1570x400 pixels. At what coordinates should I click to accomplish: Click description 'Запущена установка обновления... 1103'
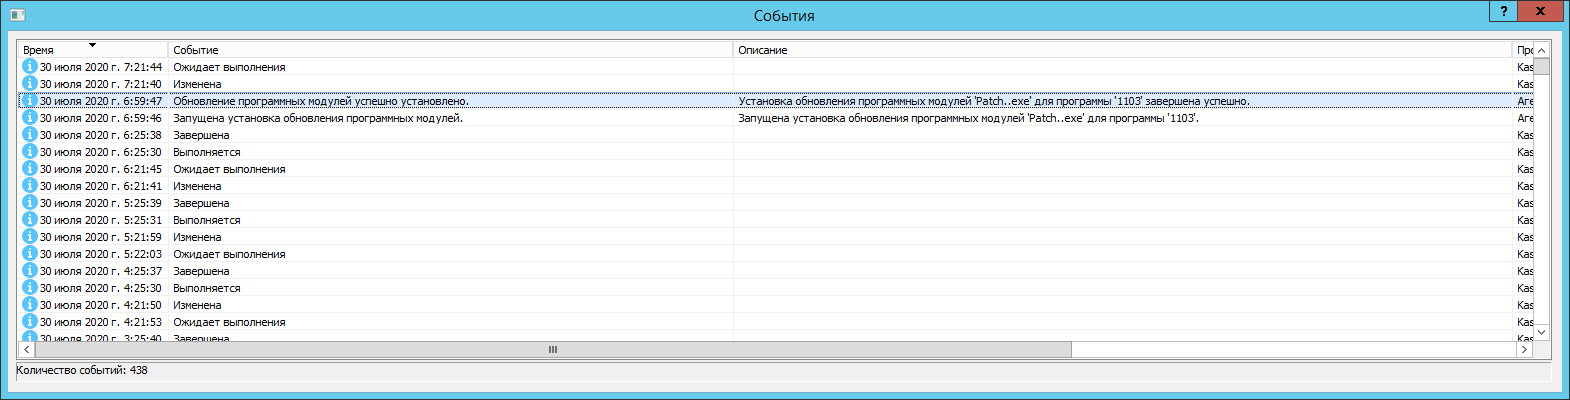pyautogui.click(x=968, y=118)
